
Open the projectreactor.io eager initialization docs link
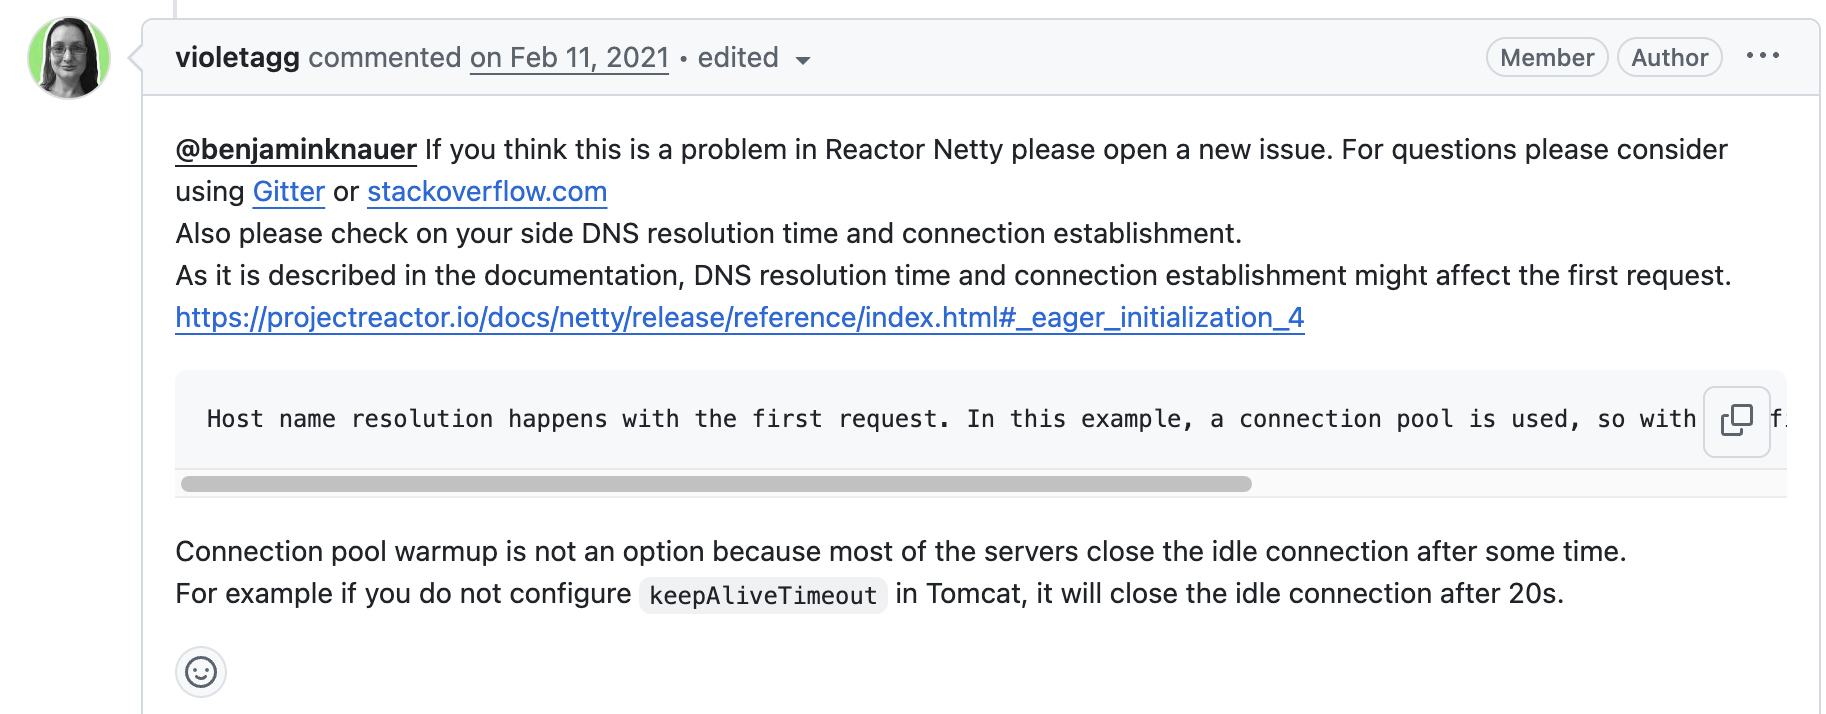(739, 318)
